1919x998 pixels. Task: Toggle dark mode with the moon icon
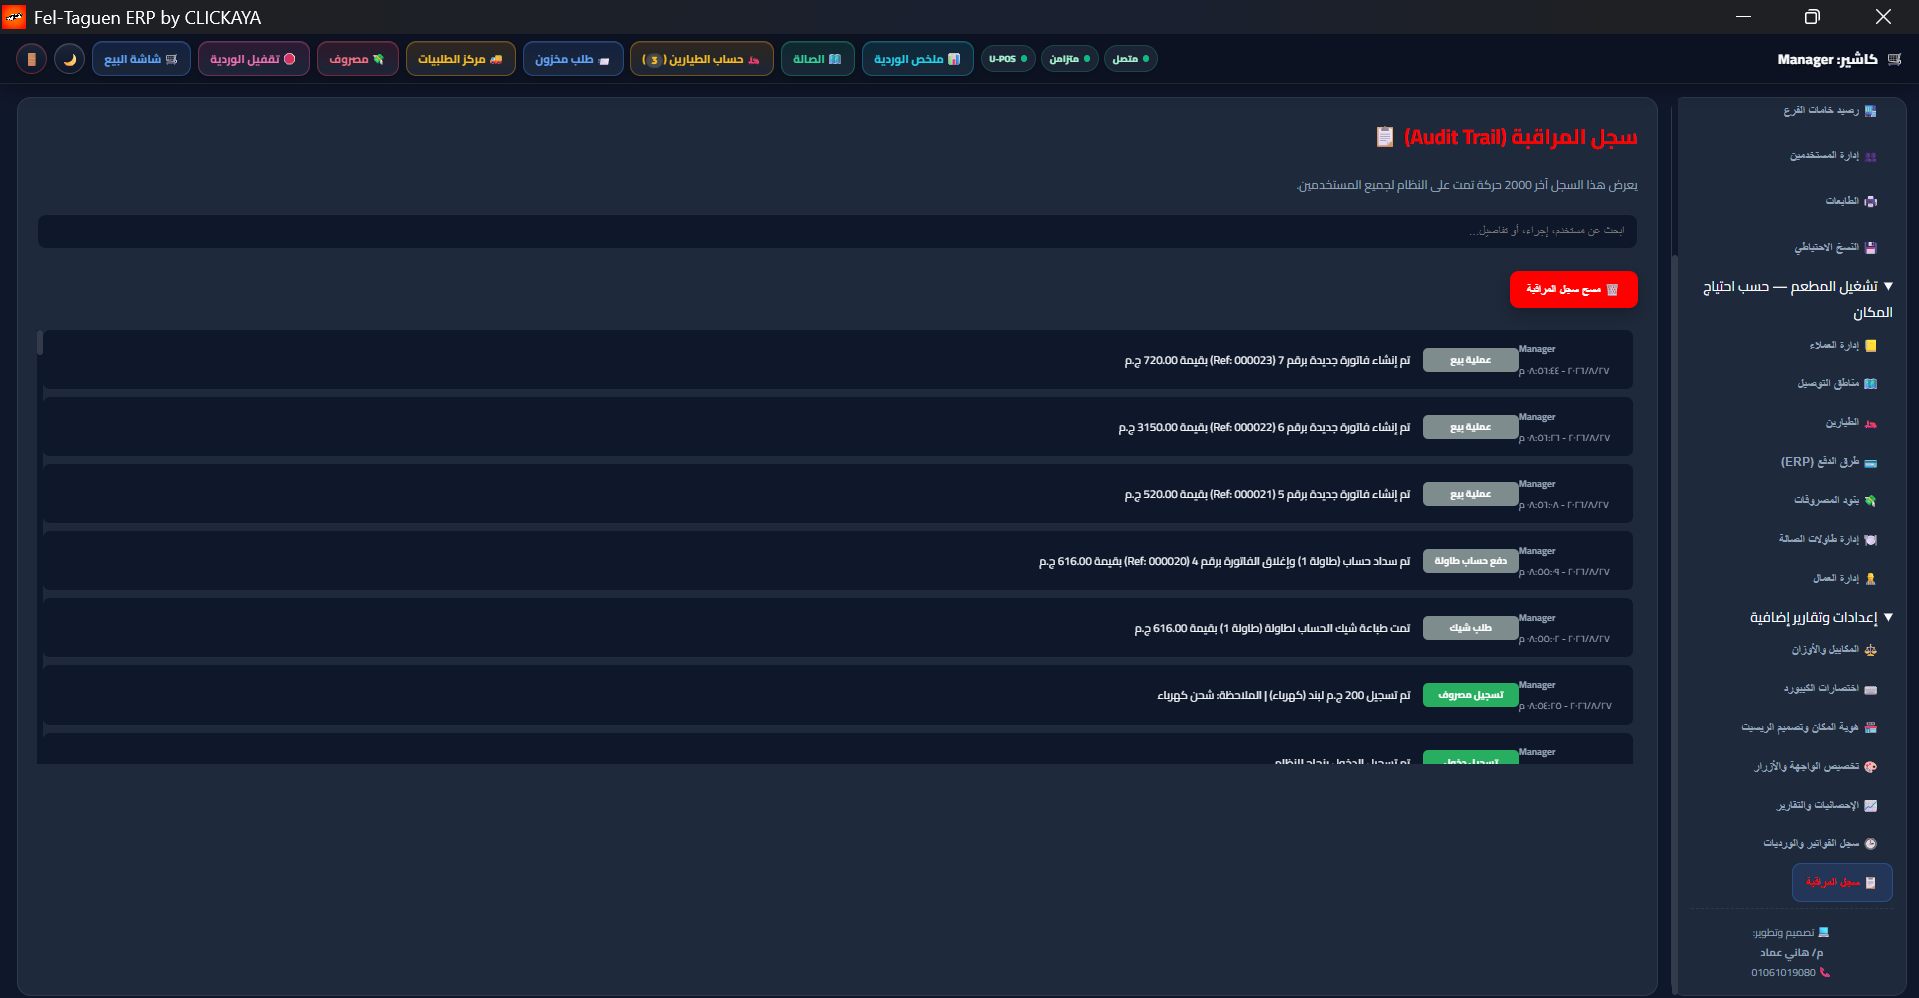pyautogui.click(x=69, y=59)
